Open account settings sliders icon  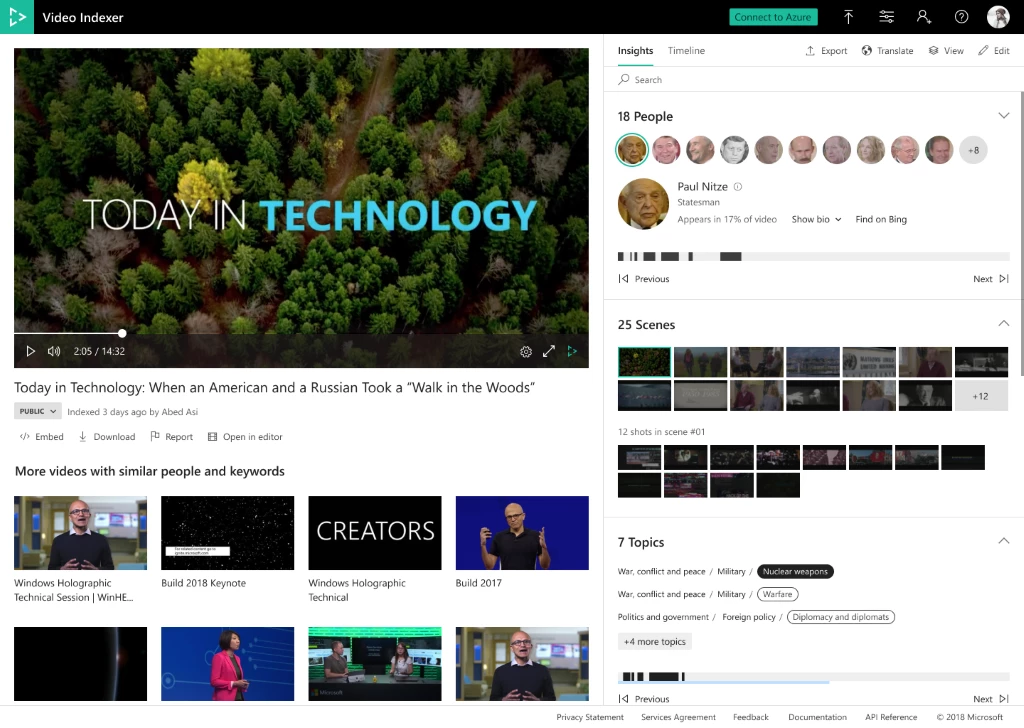886,17
